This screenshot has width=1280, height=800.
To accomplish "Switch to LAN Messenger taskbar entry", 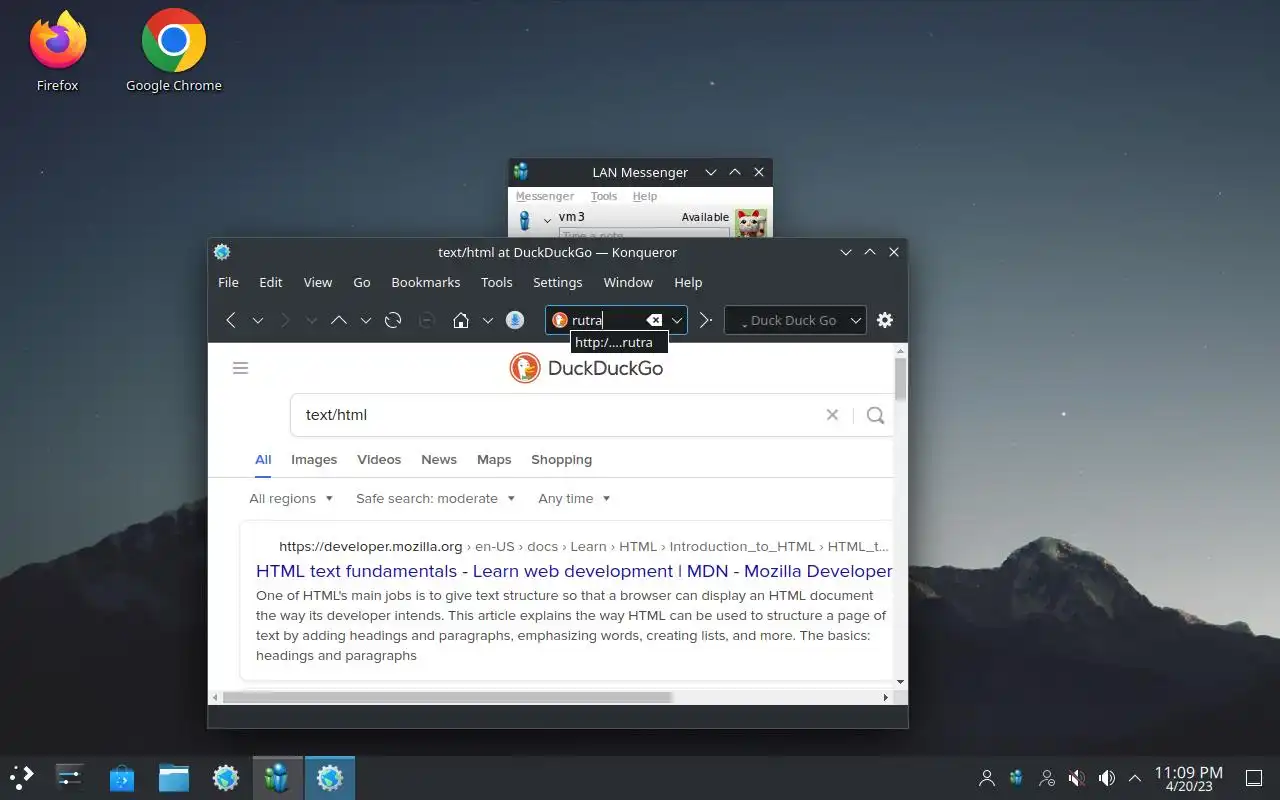I will point(278,777).
